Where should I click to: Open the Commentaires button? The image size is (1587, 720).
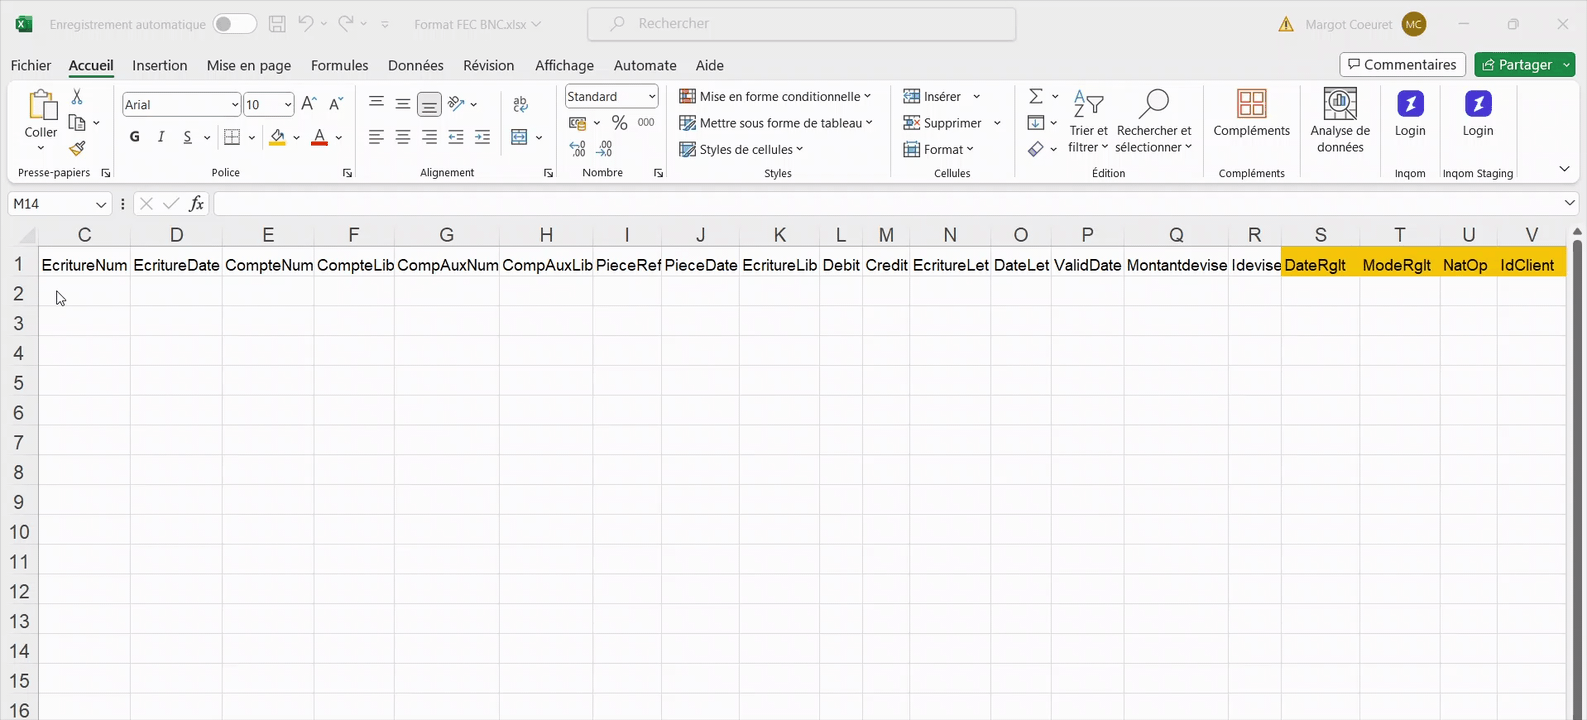coord(1402,65)
